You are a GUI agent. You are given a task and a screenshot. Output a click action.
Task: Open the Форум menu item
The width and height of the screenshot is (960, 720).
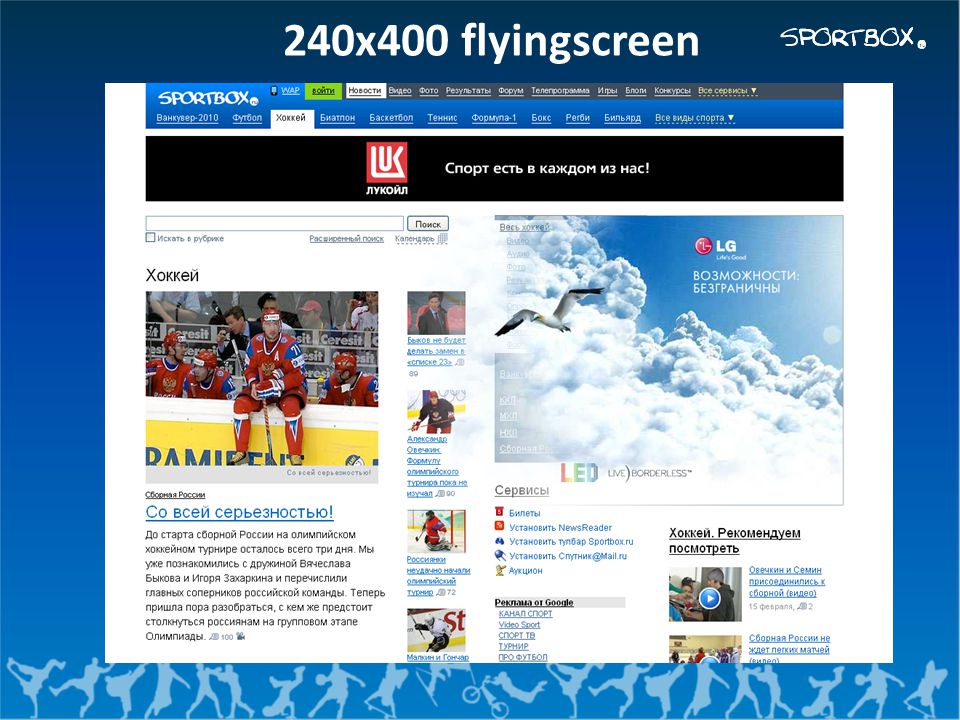click(x=511, y=91)
